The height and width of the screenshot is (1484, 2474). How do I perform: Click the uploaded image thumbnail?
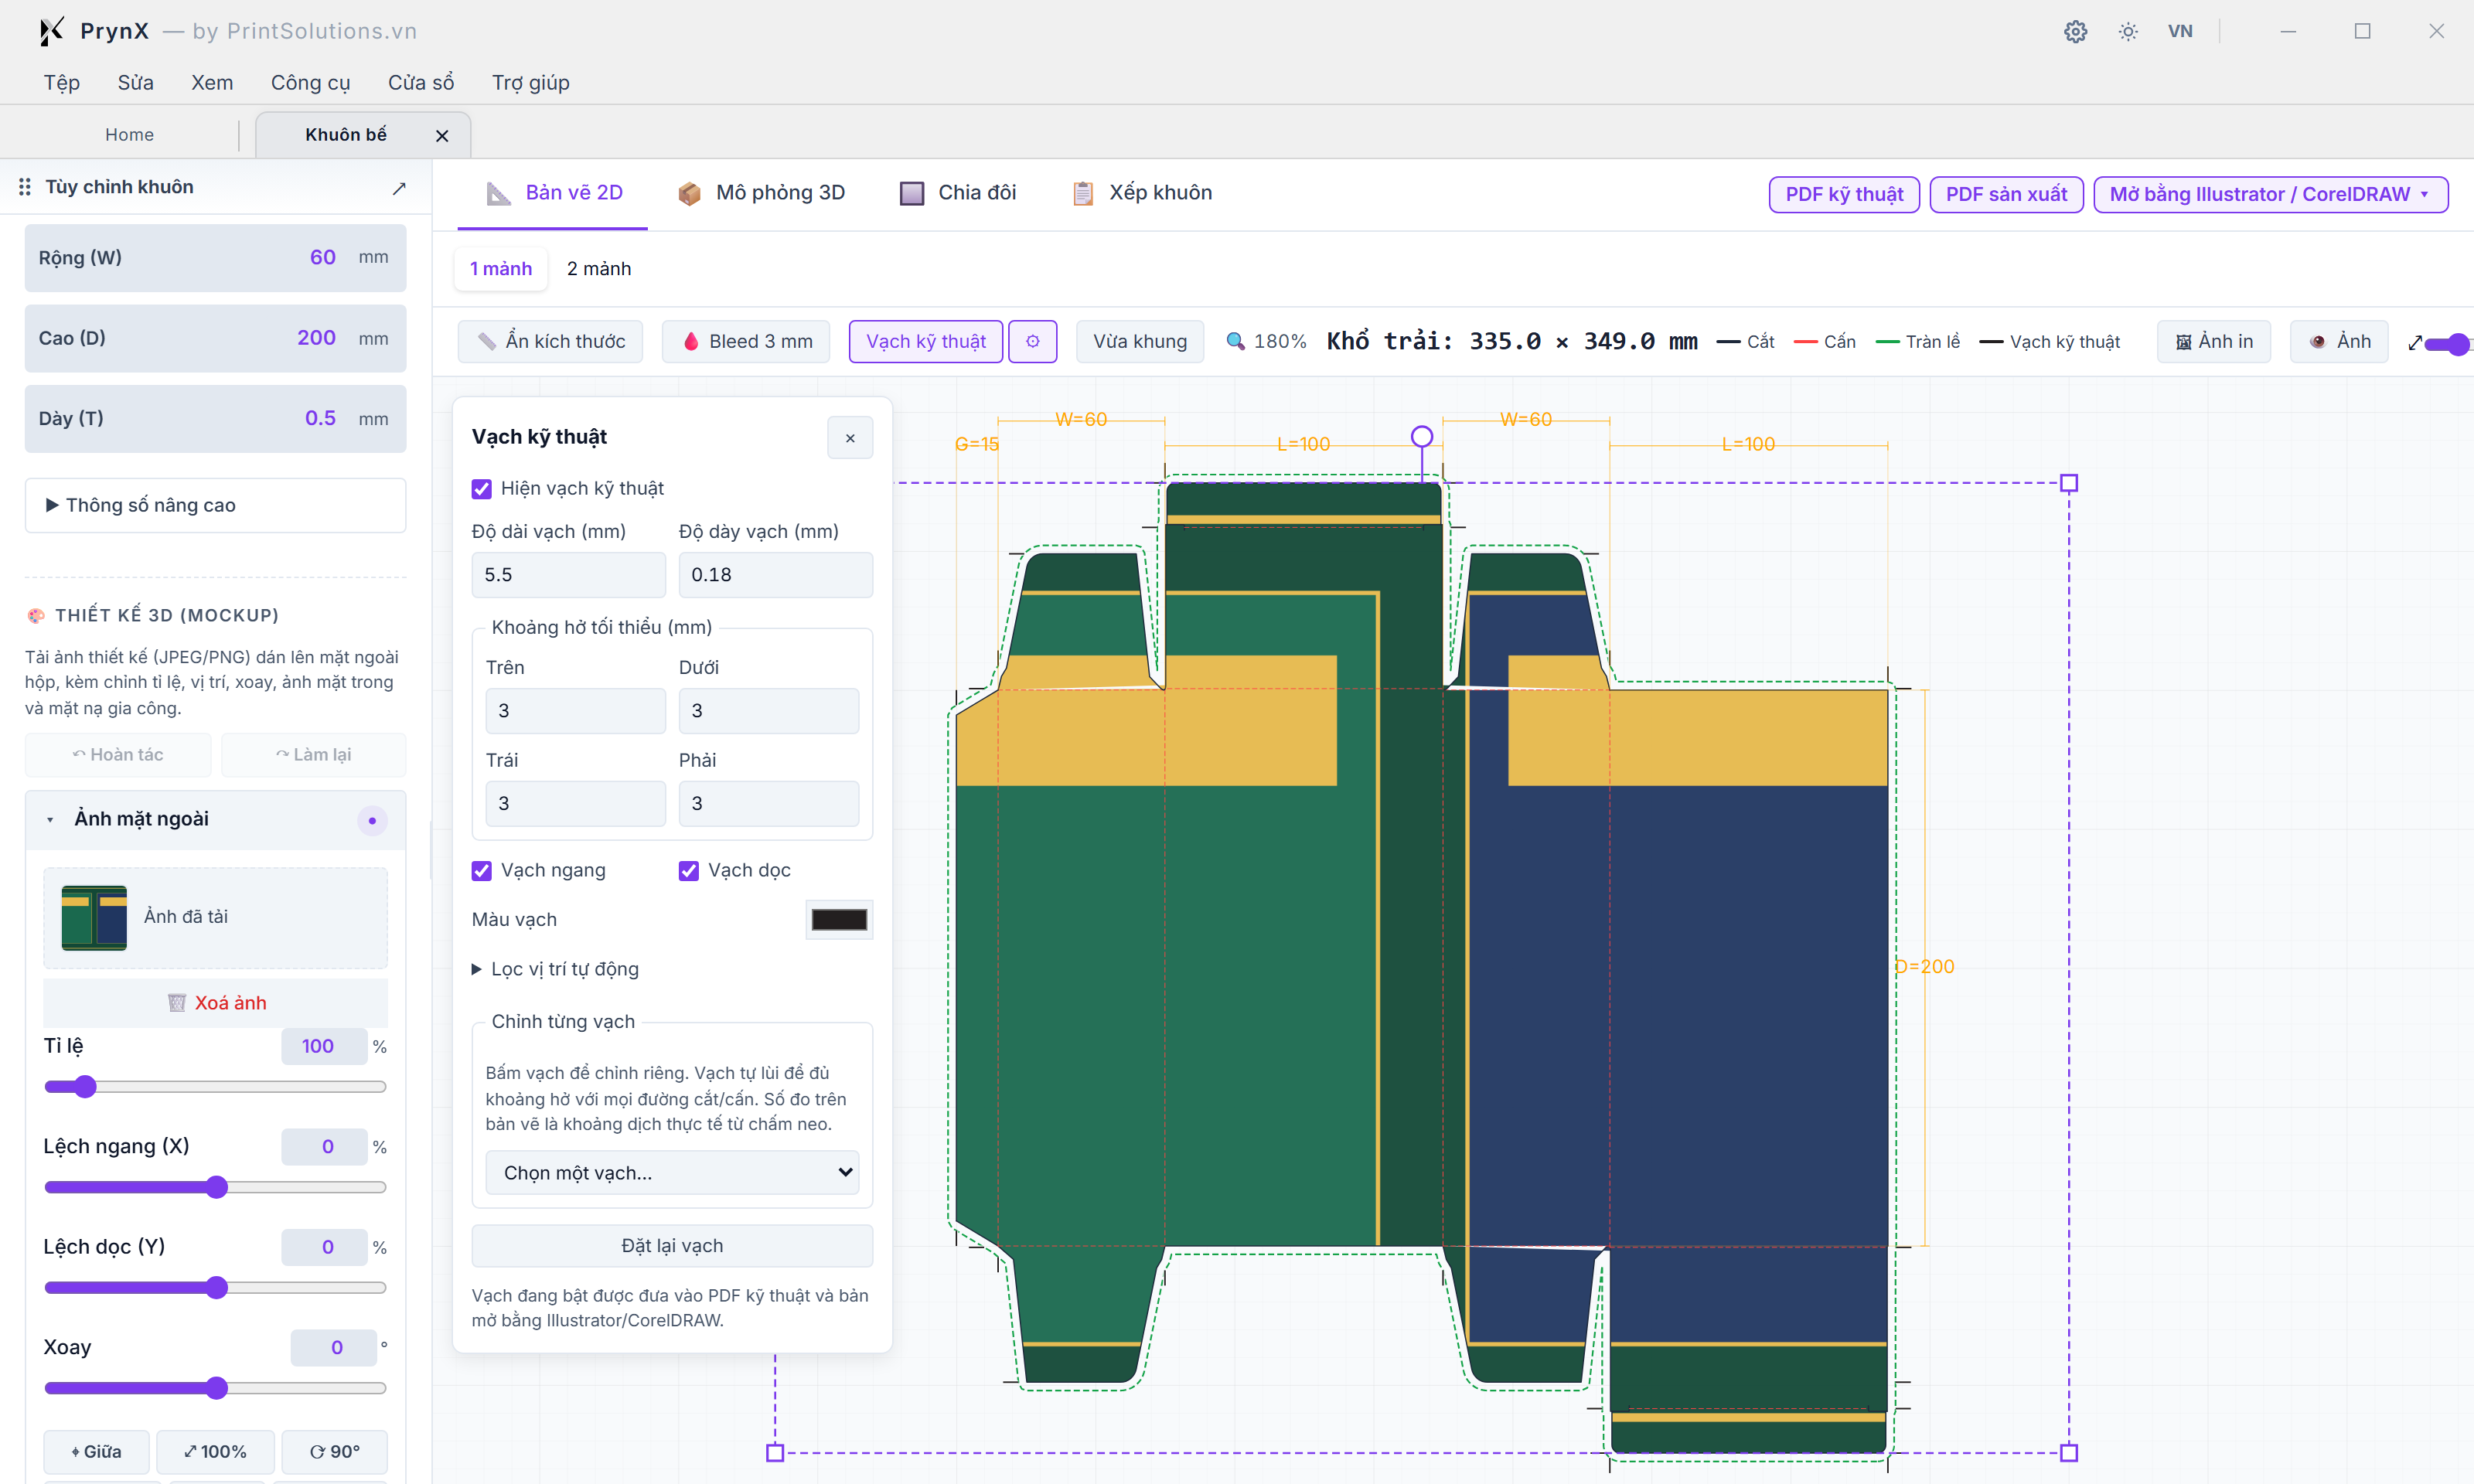94,917
